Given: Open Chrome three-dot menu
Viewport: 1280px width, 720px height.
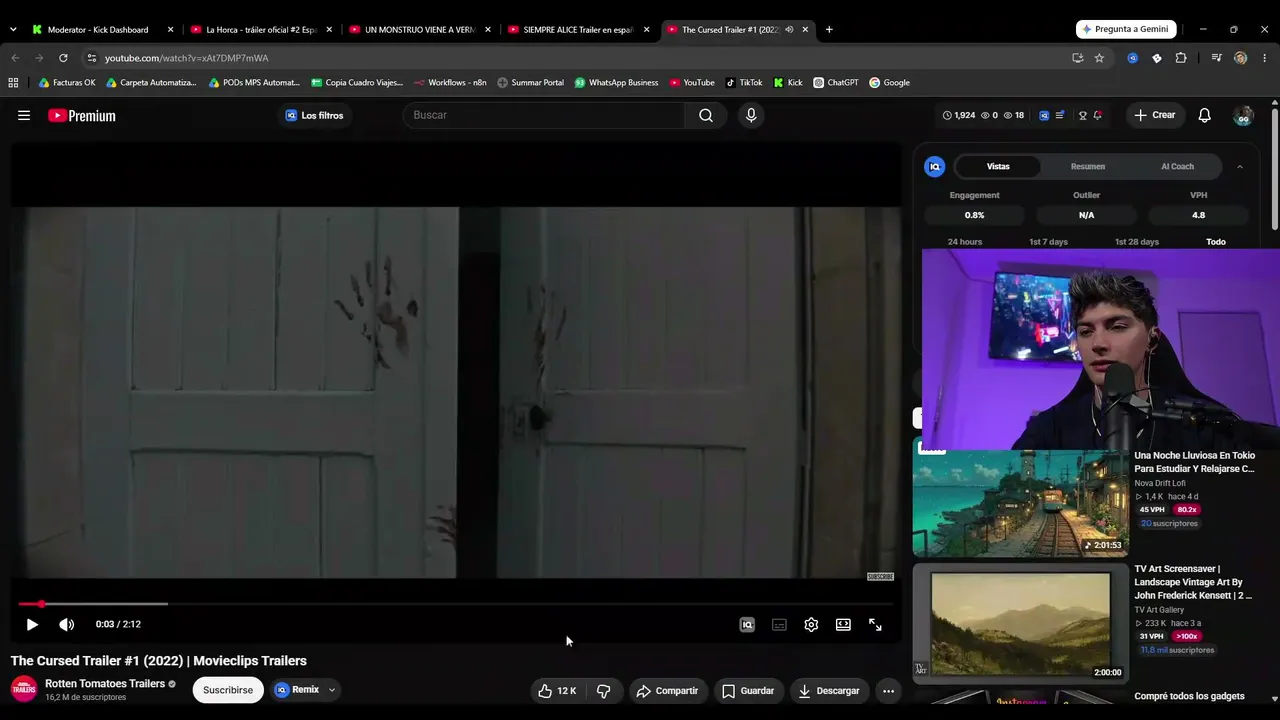Looking at the screenshot, I should pyautogui.click(x=1265, y=58).
